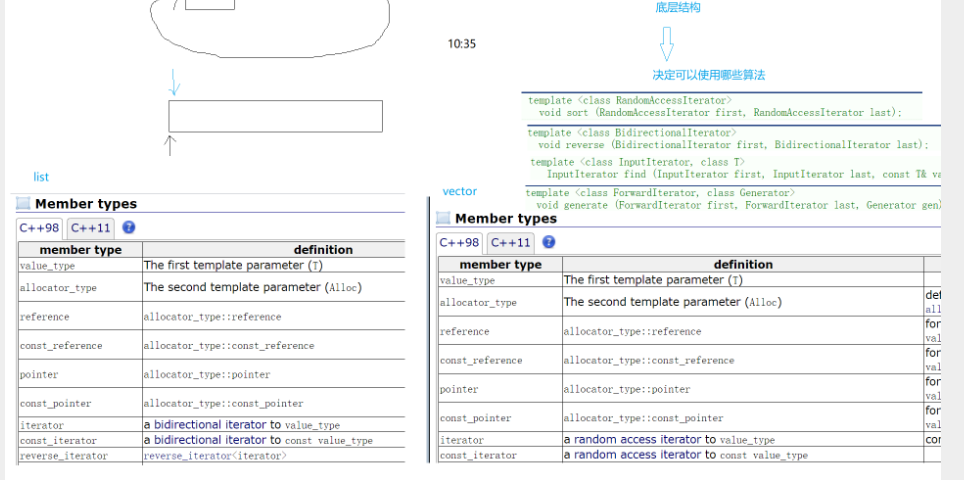Image resolution: width=964 pixels, height=480 pixels.
Task: Open 'random access iterator' link in vector iterator row
Action: (637, 439)
